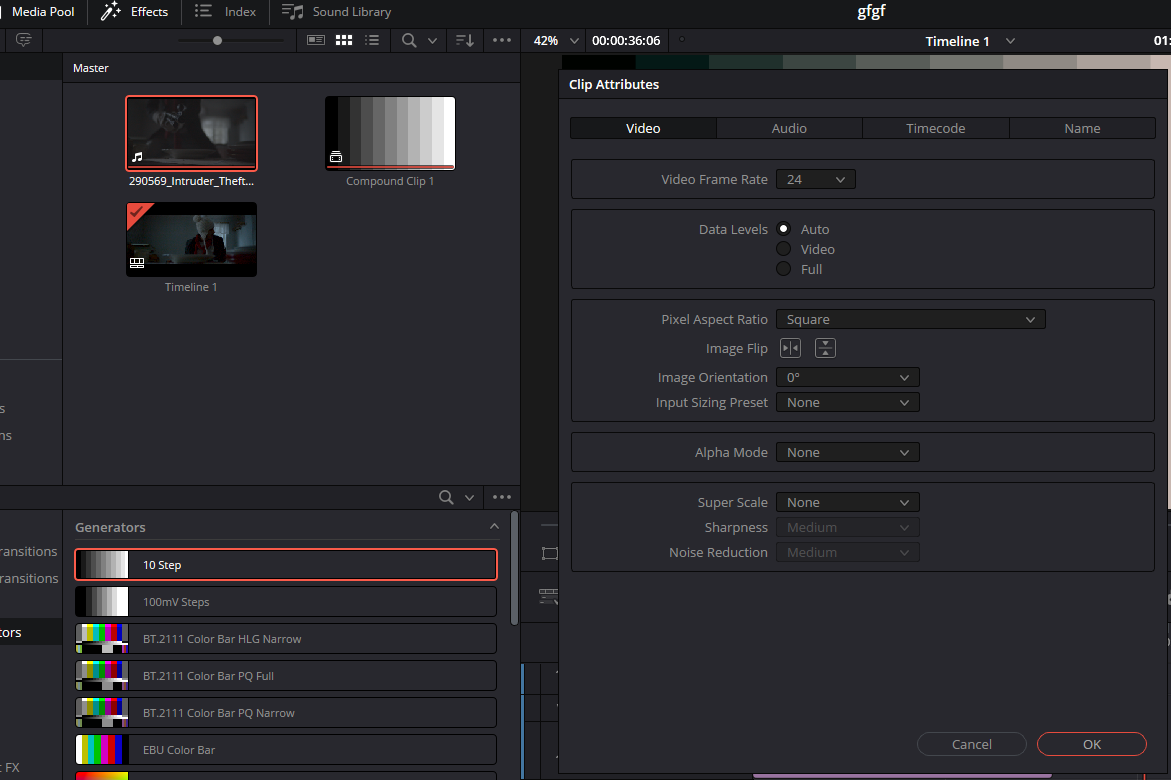Select the Video data level option
Screen dimensions: 1171x780
(x=783, y=248)
